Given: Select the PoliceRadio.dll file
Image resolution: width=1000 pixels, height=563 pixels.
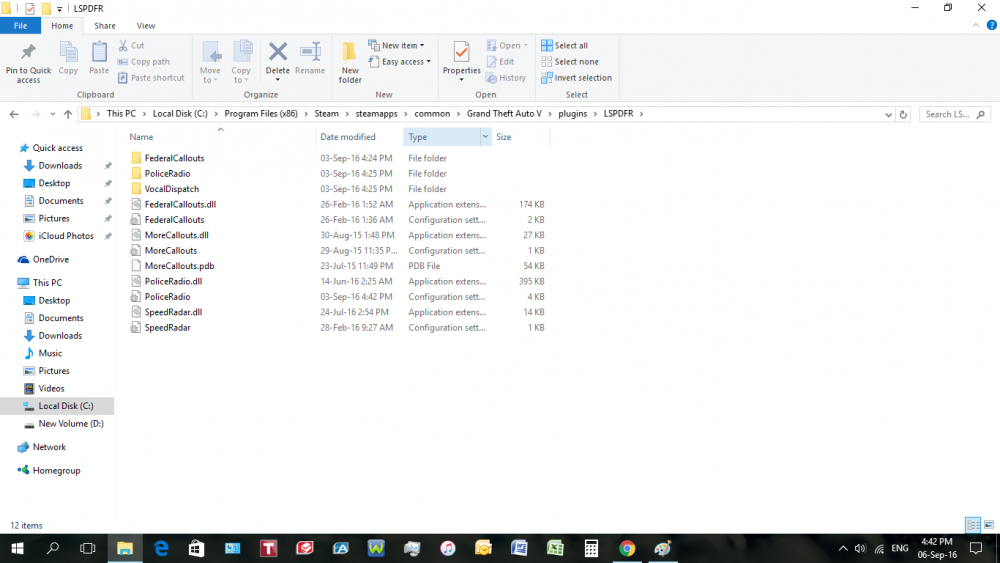Looking at the screenshot, I should click(173, 281).
